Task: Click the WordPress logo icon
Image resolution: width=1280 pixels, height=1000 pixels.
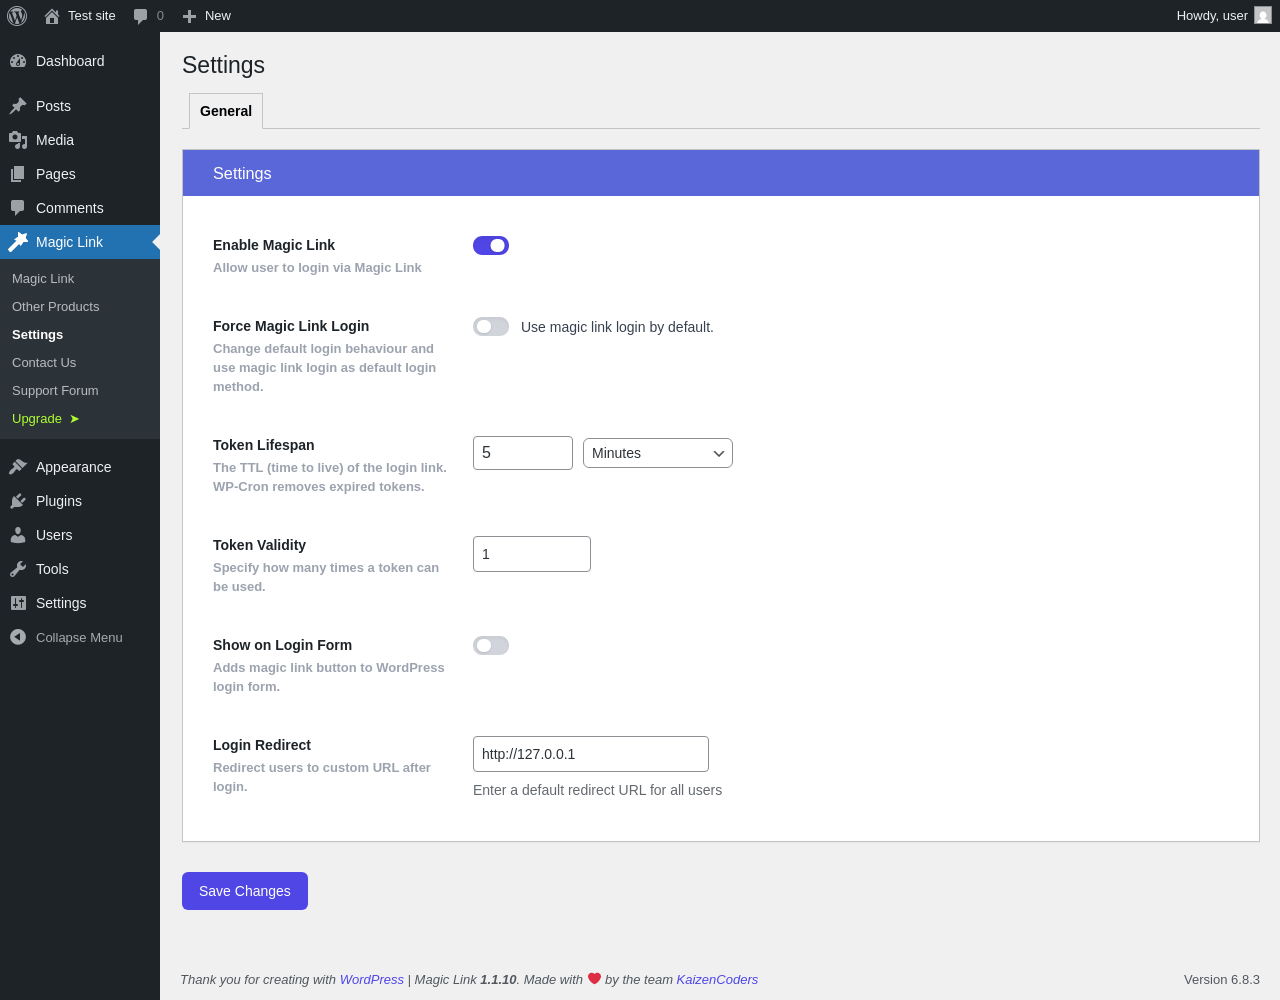Action: tap(17, 16)
